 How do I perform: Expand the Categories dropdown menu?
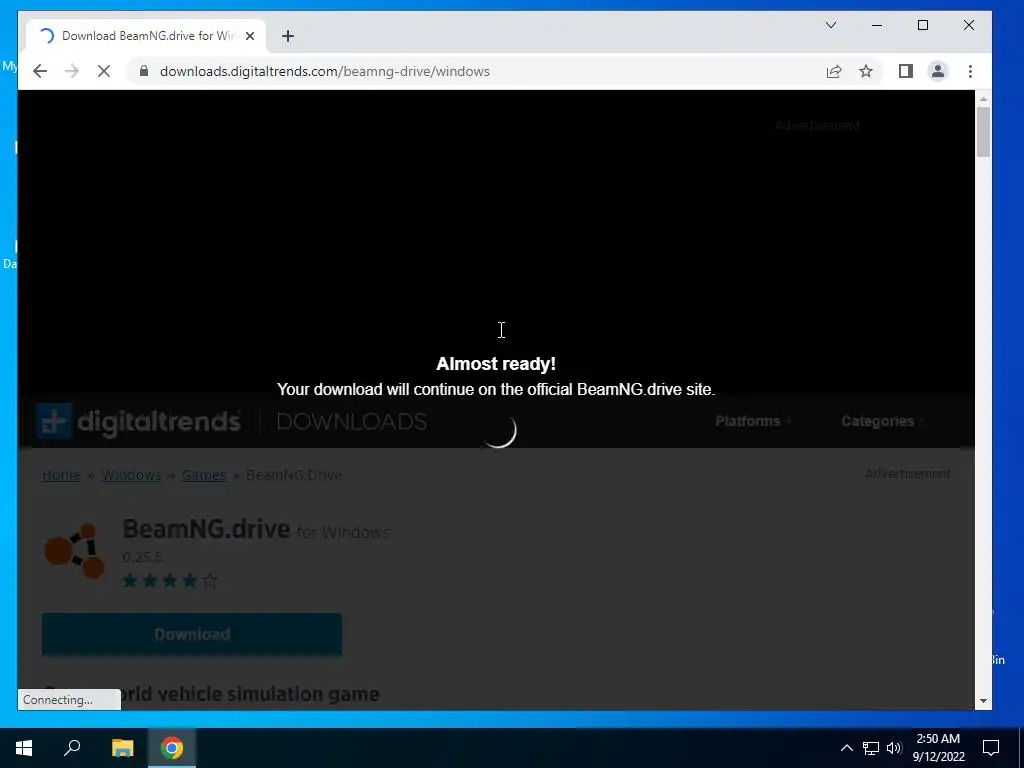(x=883, y=421)
